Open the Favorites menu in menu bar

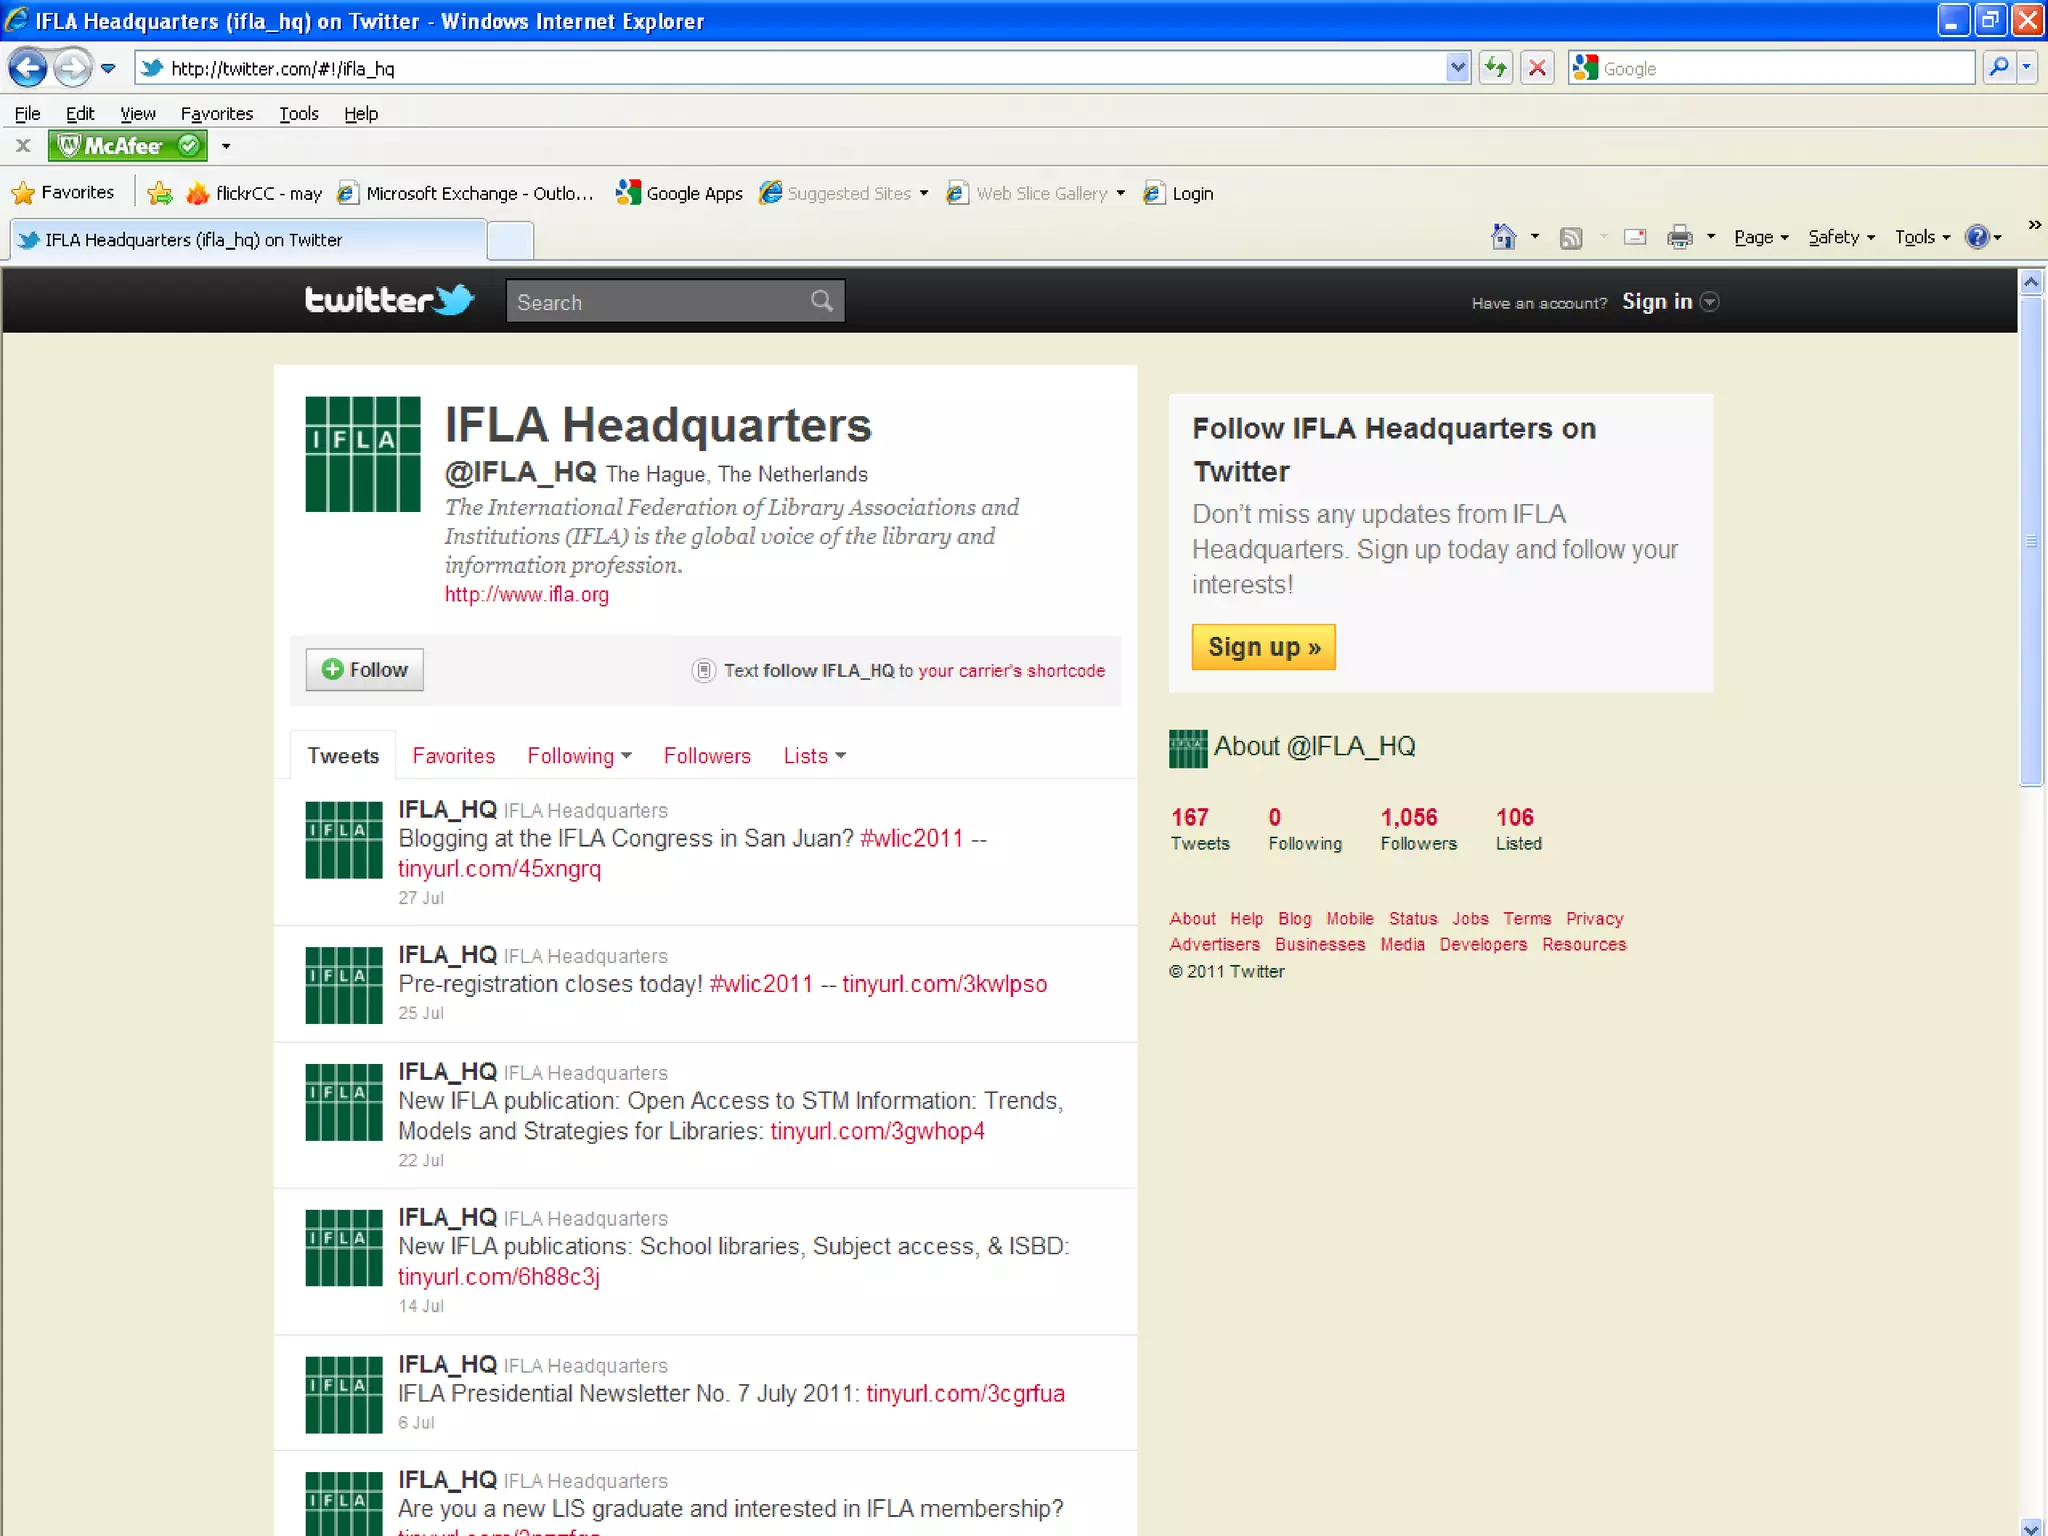tap(216, 113)
